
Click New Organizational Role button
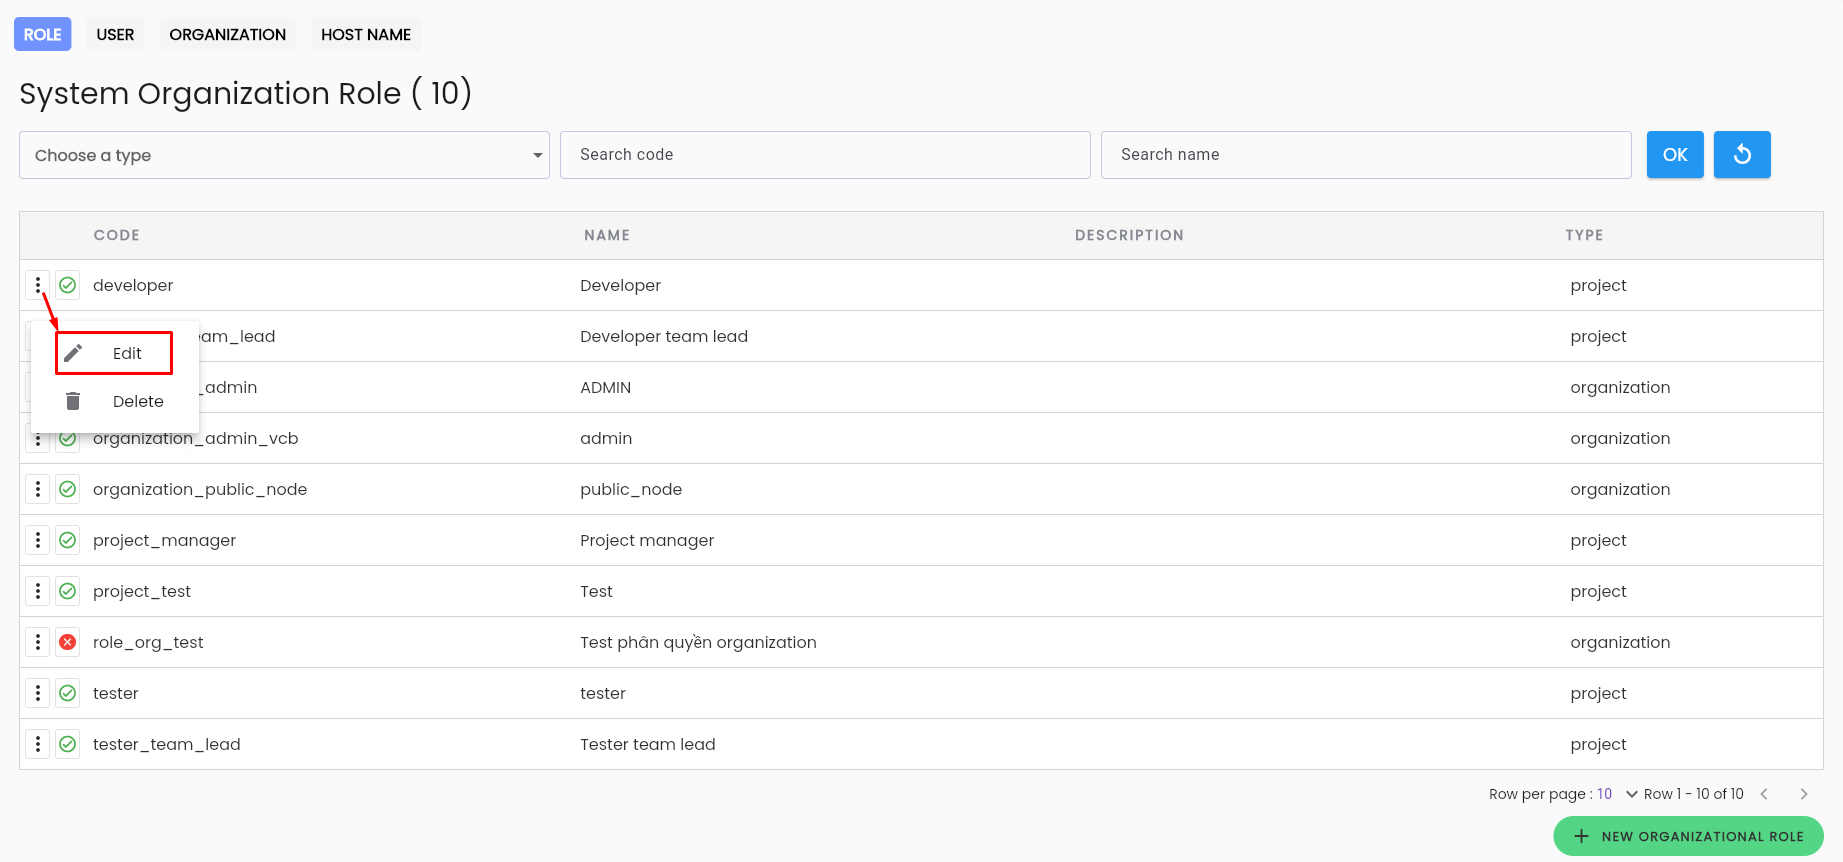1688,836
